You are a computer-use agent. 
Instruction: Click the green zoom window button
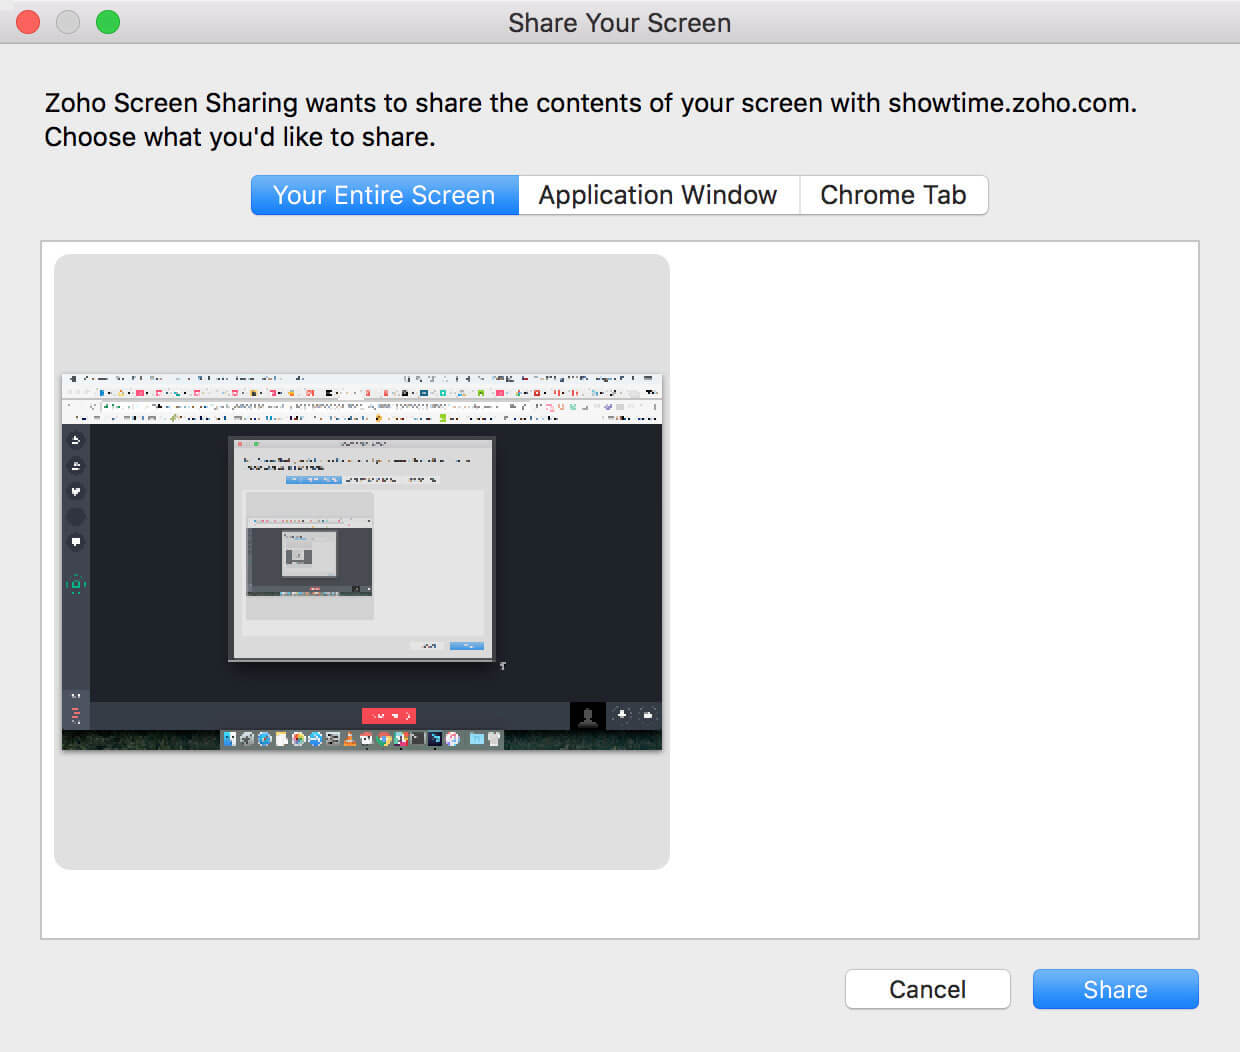(108, 22)
